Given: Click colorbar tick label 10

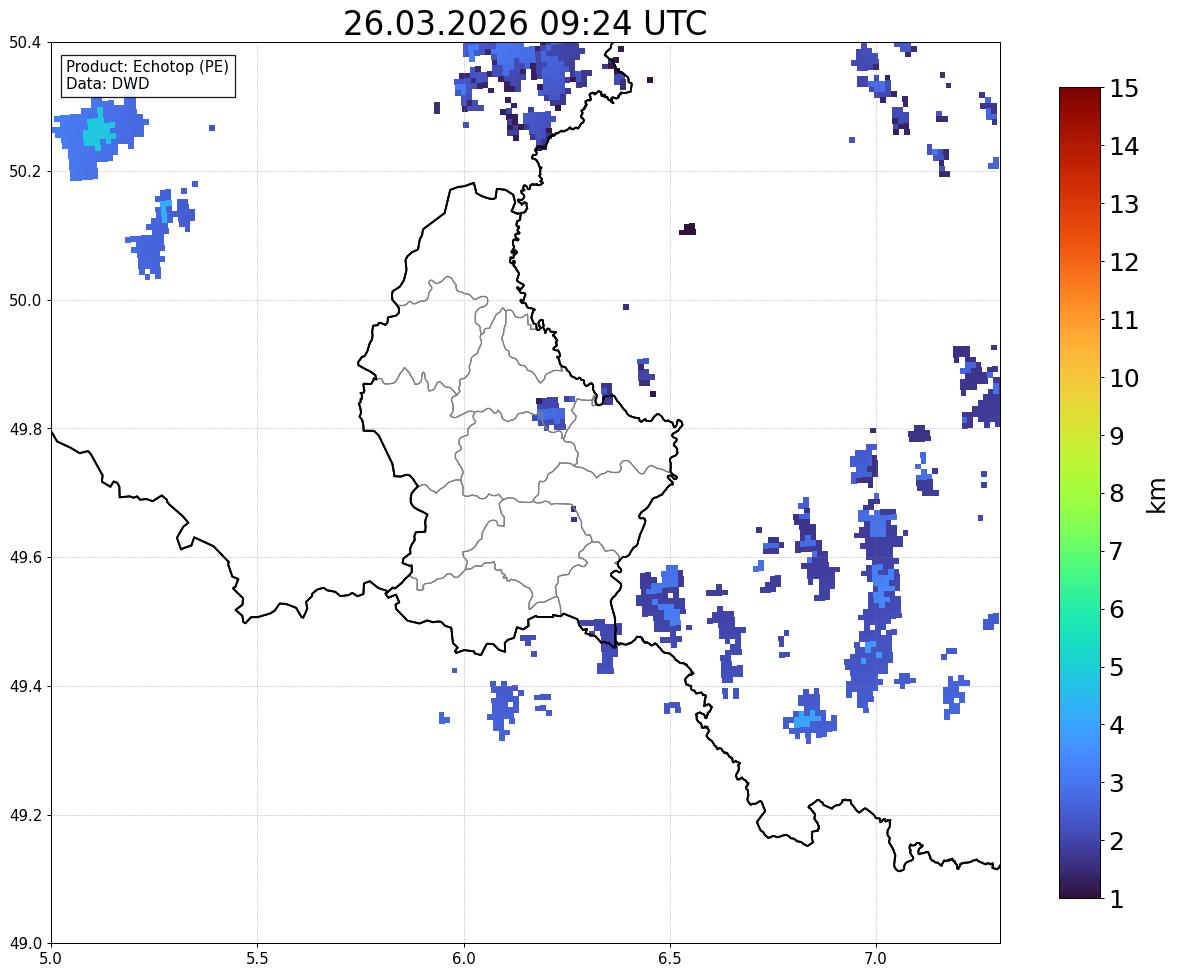Looking at the screenshot, I should 1124,378.
